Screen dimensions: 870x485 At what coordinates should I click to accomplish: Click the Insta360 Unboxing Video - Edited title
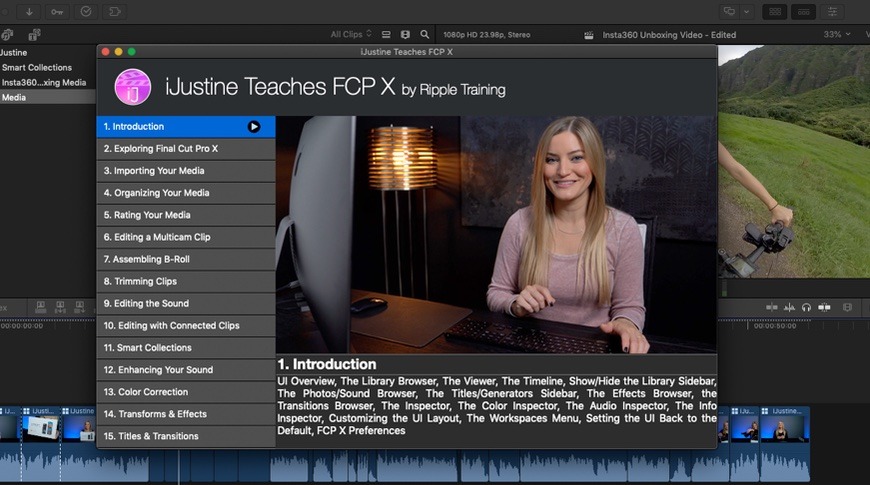pyautogui.click(x=669, y=35)
